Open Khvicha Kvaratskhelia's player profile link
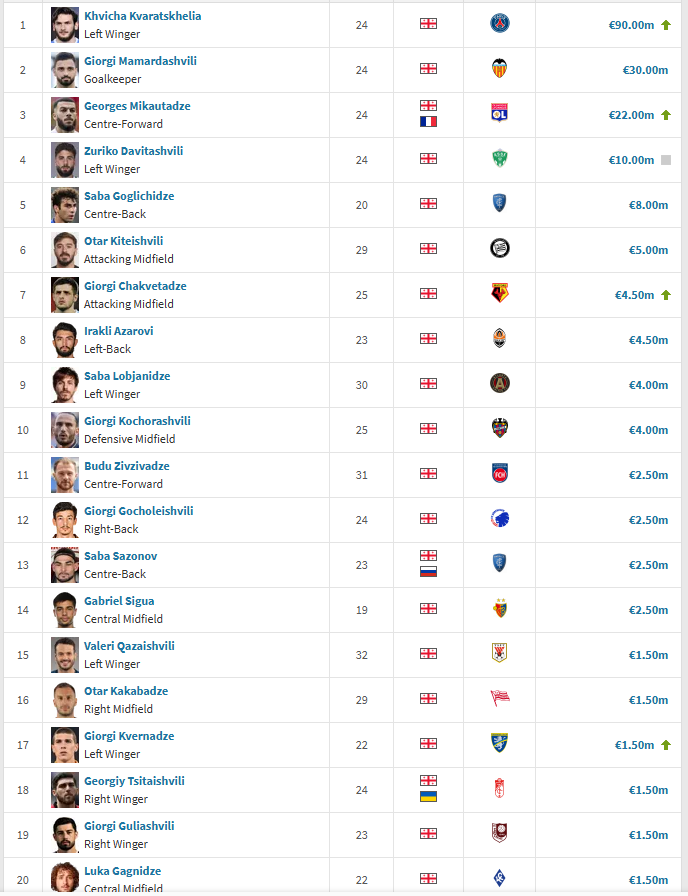This screenshot has width=688, height=896. tap(142, 16)
